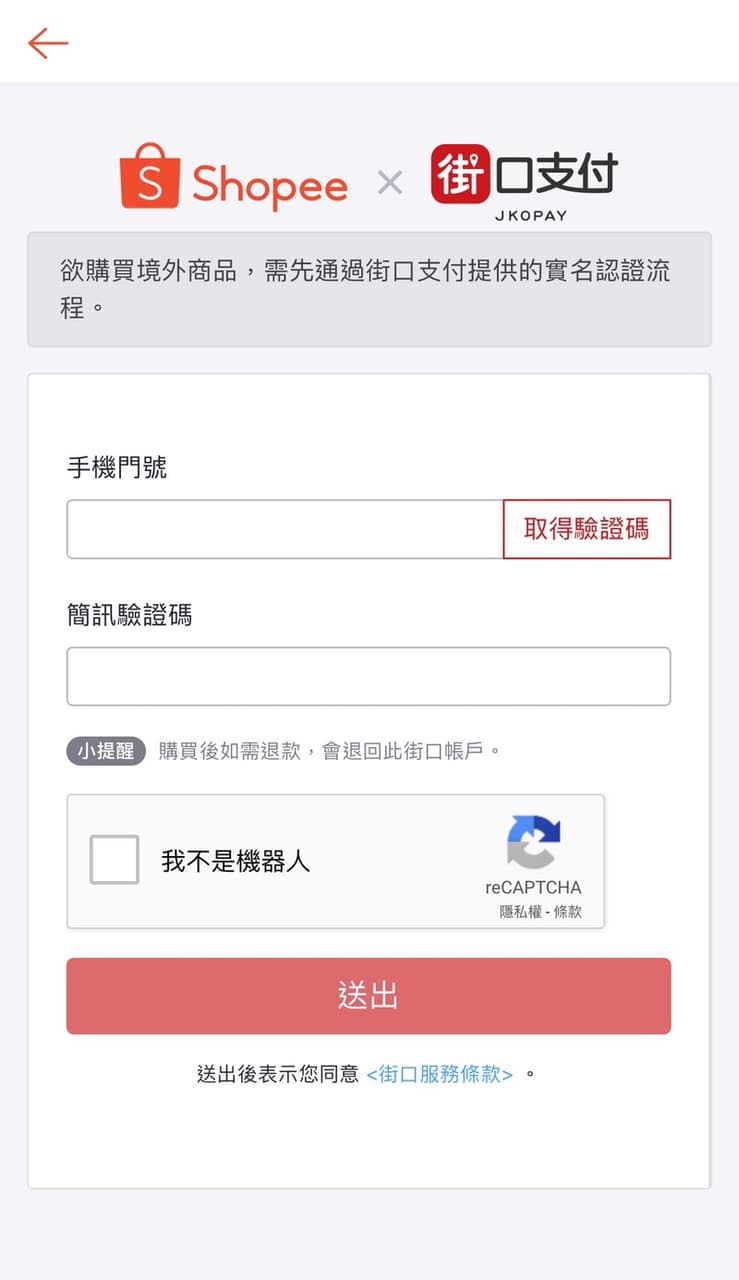The height and width of the screenshot is (1280, 739).
Task: Check the 我不是機器人 checkbox
Action: click(x=114, y=860)
